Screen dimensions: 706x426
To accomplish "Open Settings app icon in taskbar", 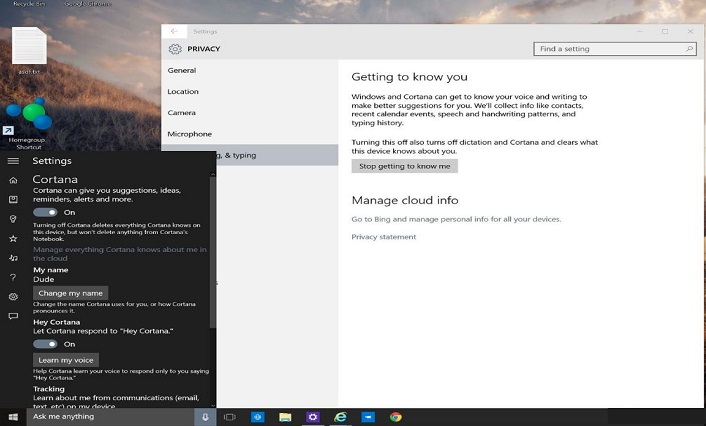I will point(312,417).
